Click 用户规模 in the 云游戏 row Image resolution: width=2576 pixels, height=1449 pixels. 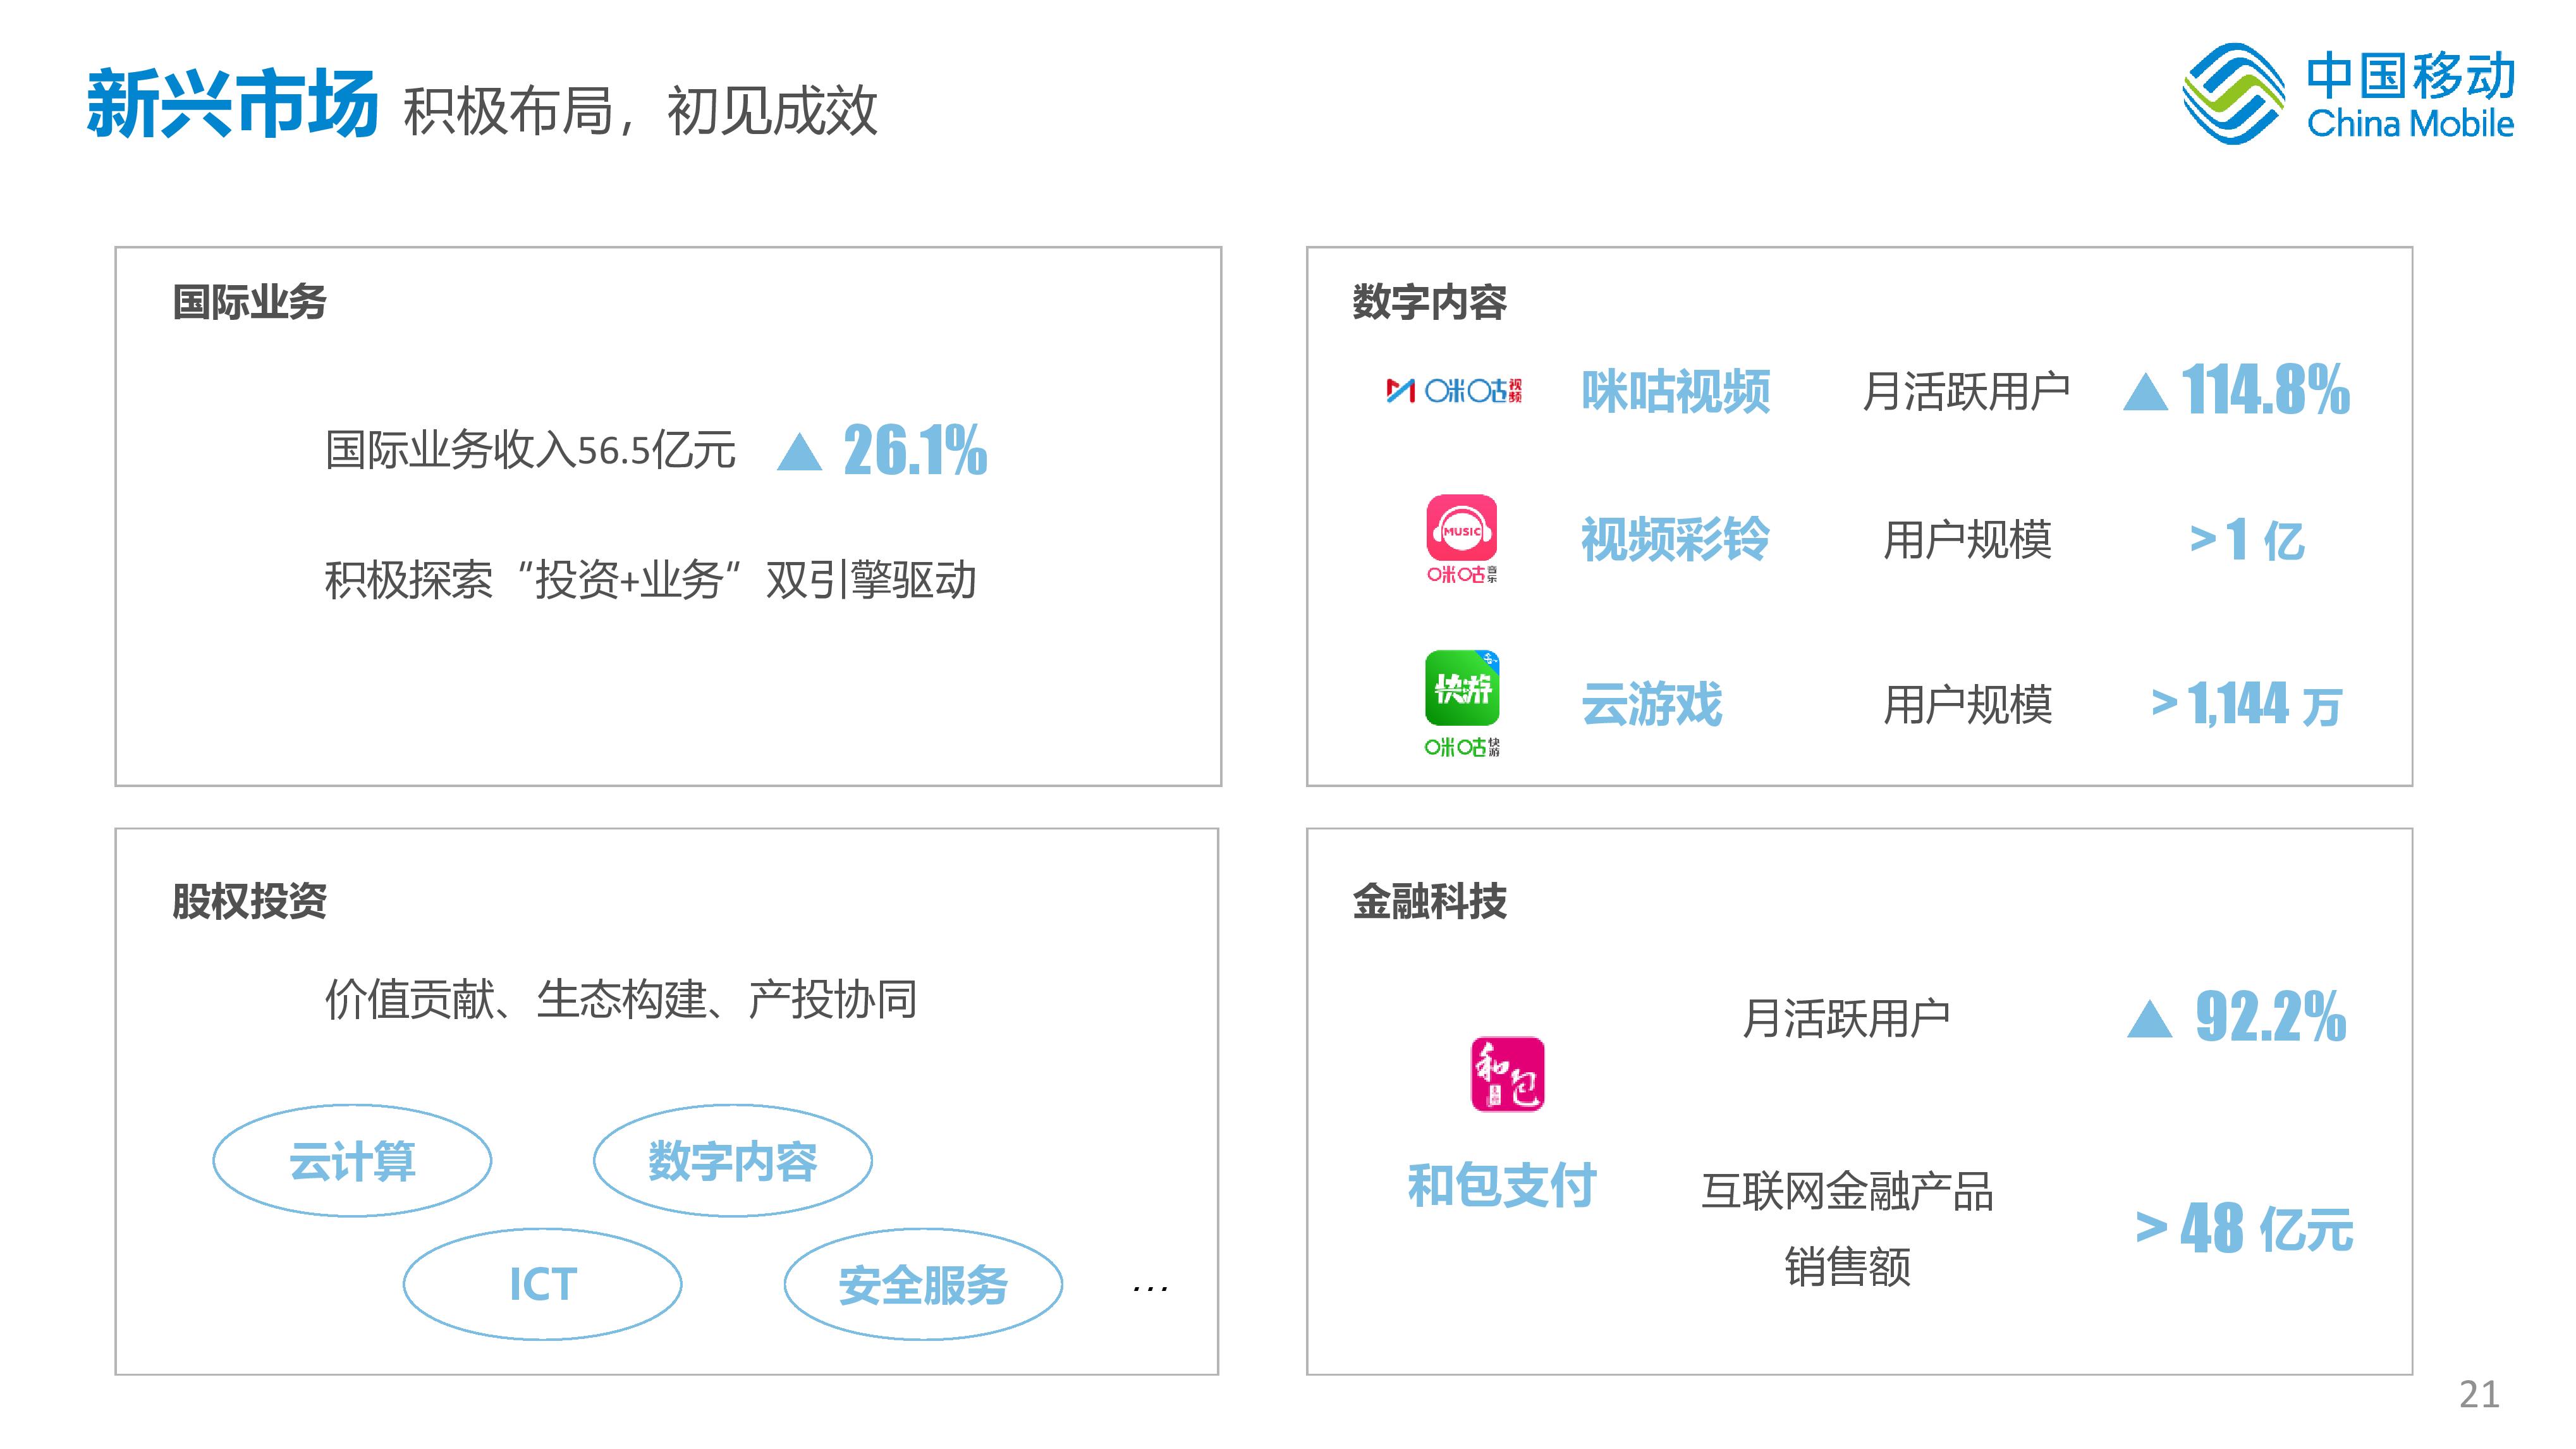click(x=1967, y=704)
